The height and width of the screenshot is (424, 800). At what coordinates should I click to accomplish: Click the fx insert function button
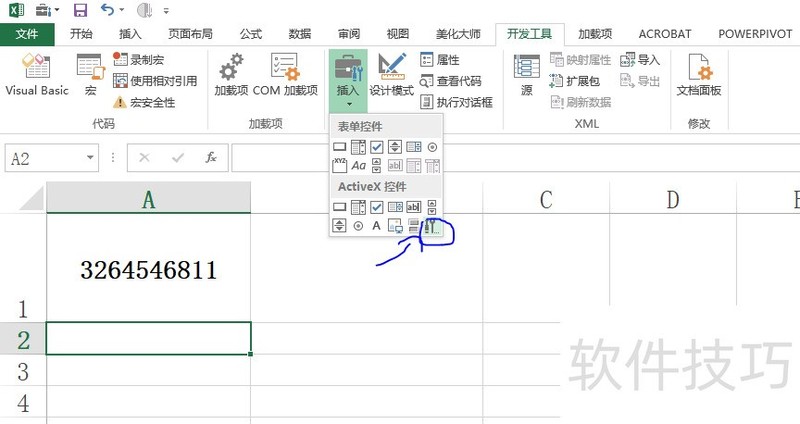coord(211,158)
